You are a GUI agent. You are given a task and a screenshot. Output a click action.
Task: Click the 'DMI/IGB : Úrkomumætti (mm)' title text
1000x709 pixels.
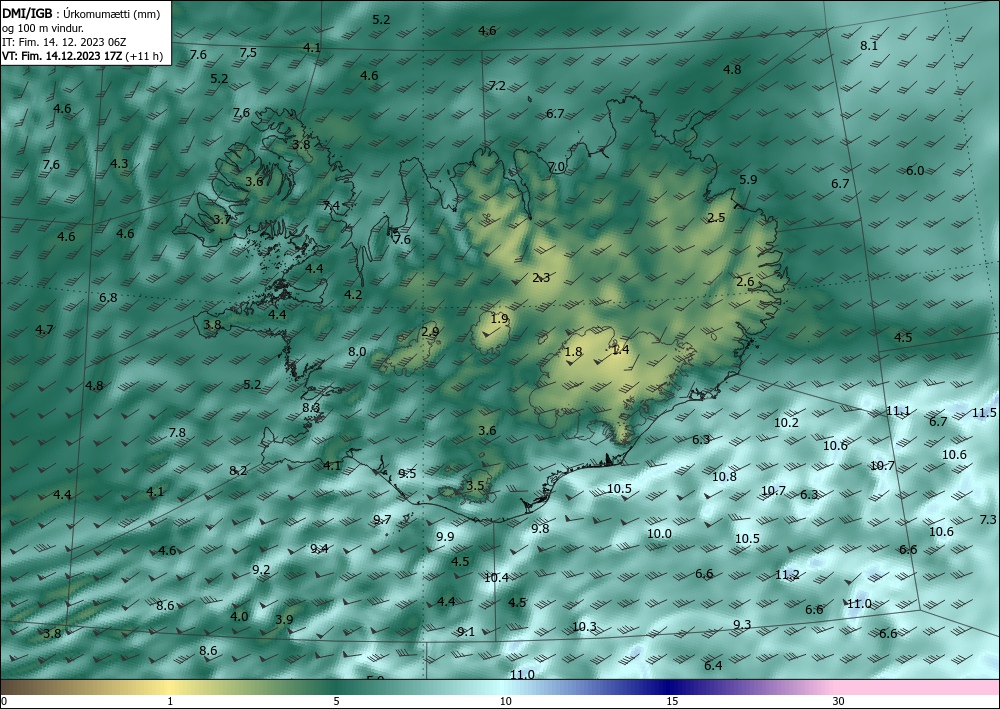click(79, 13)
